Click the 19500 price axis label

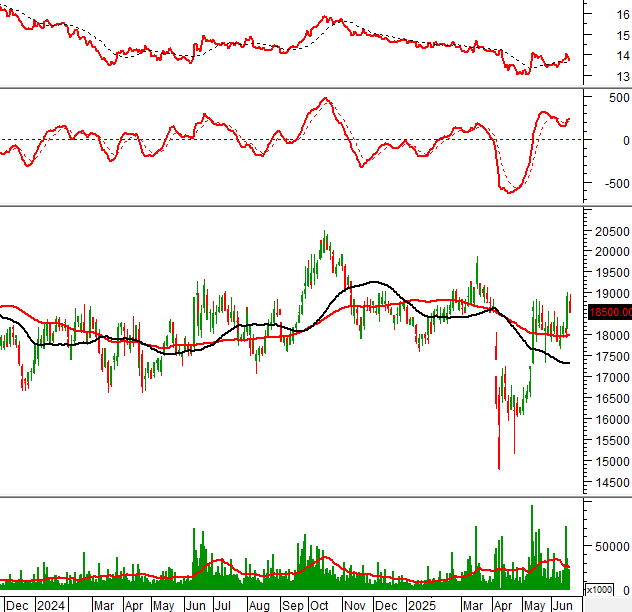point(612,273)
